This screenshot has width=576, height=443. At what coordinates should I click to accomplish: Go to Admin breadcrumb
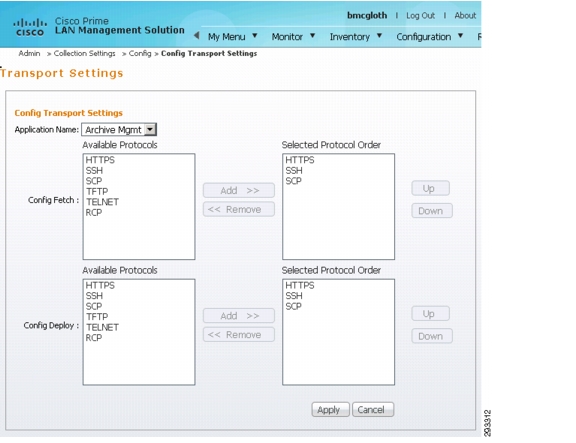29,53
